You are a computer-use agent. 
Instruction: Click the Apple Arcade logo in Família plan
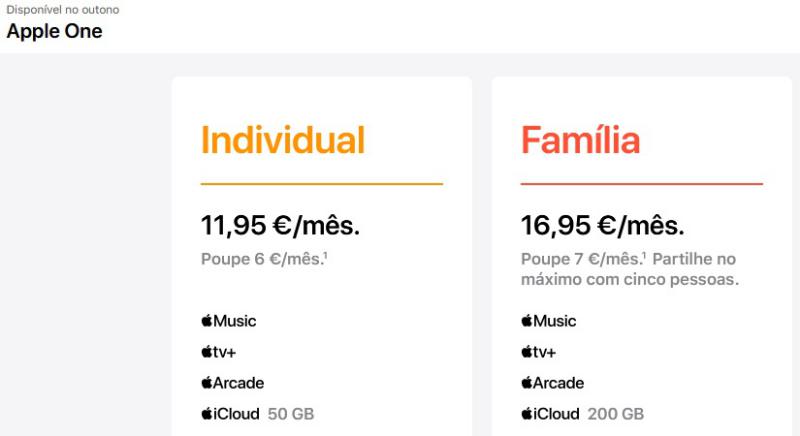click(x=553, y=383)
